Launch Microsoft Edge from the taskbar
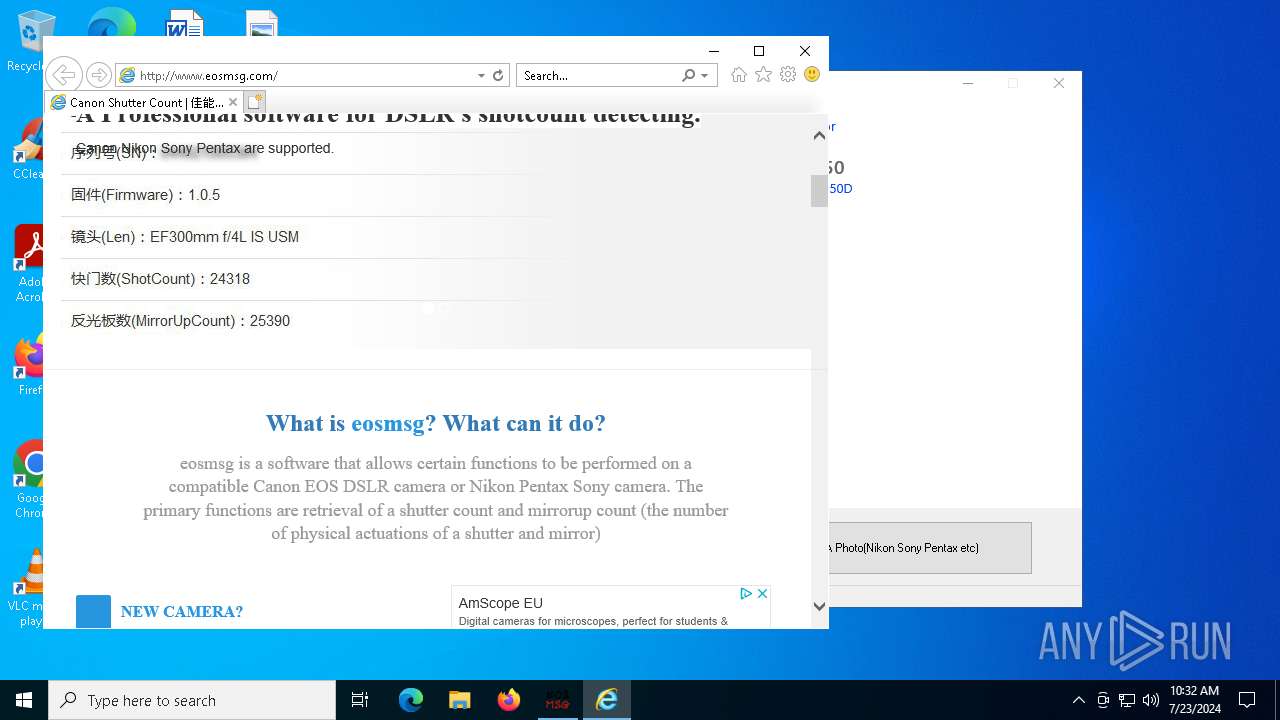This screenshot has width=1280, height=720. (411, 700)
